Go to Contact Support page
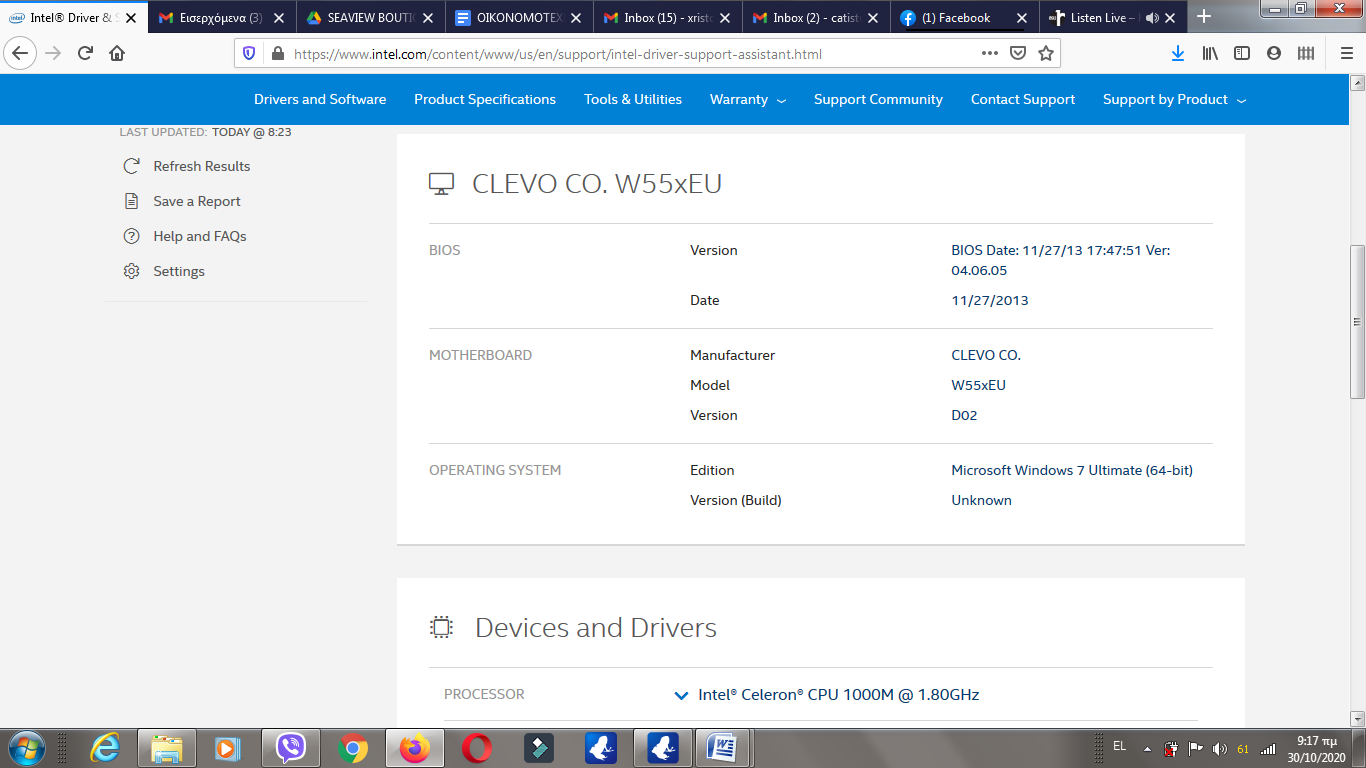Screen dimensions: 1366x768 (1022, 100)
